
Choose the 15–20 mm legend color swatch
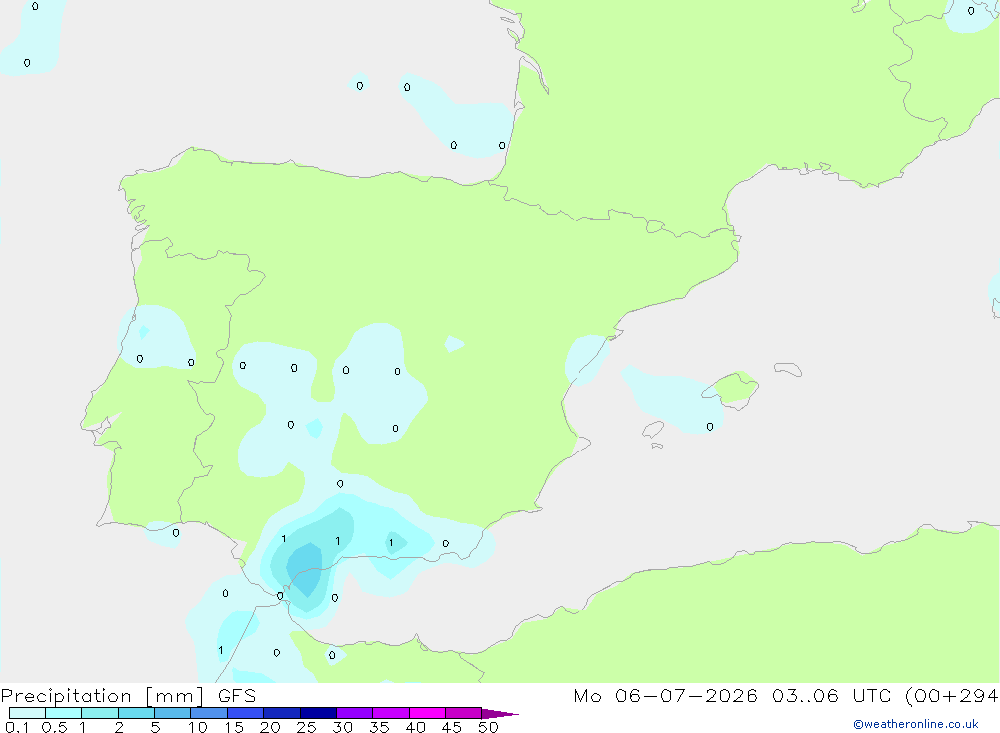(x=246, y=713)
